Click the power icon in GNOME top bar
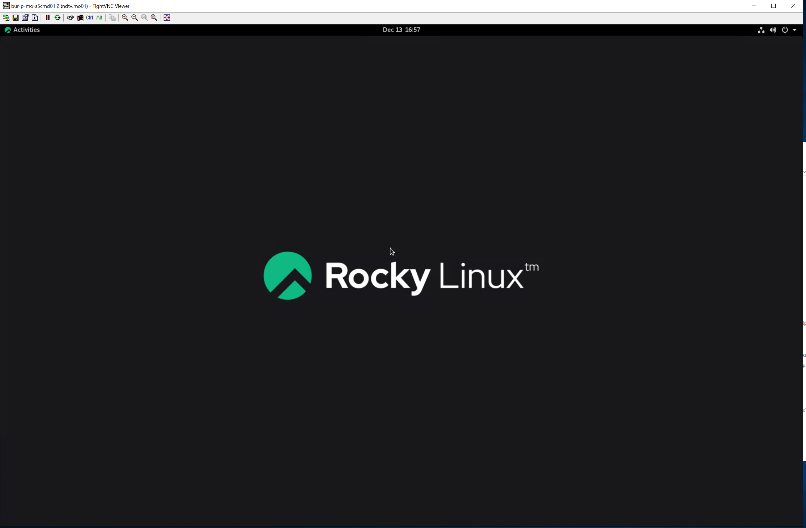 (785, 30)
